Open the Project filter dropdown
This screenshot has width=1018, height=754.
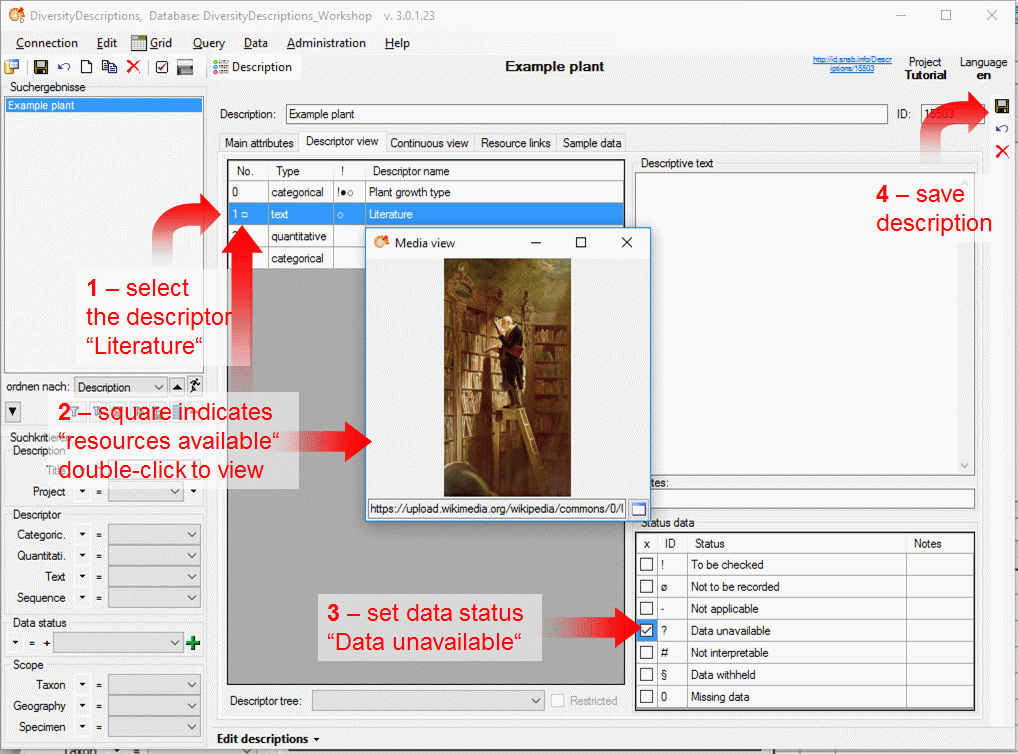[144, 492]
